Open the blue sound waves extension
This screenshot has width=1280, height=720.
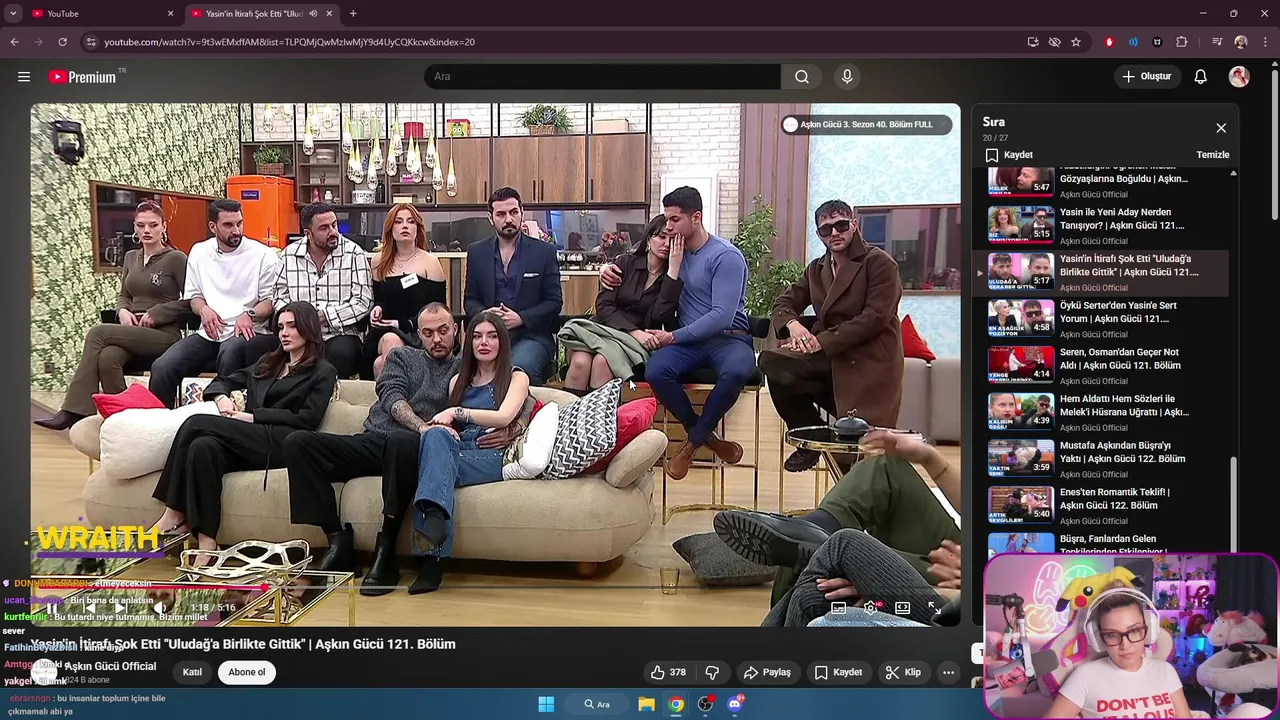1133,42
